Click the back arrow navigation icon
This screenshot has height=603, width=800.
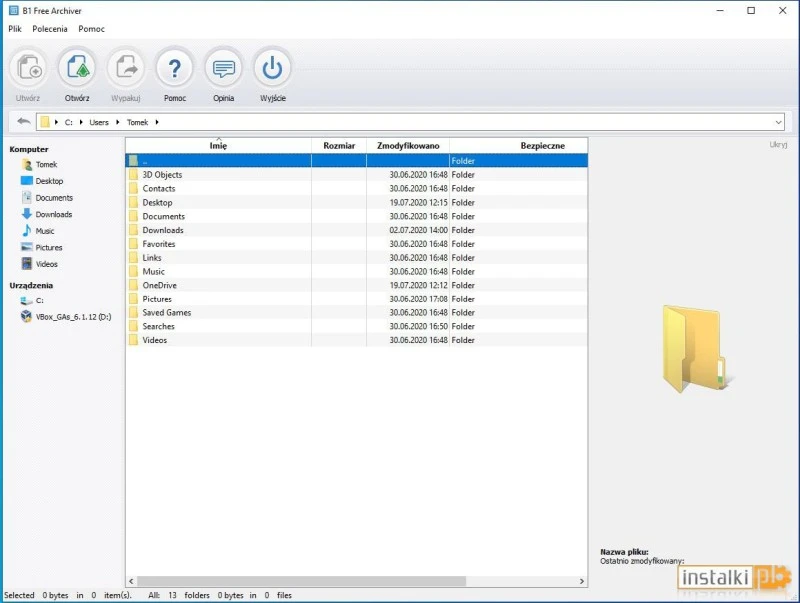(23, 122)
